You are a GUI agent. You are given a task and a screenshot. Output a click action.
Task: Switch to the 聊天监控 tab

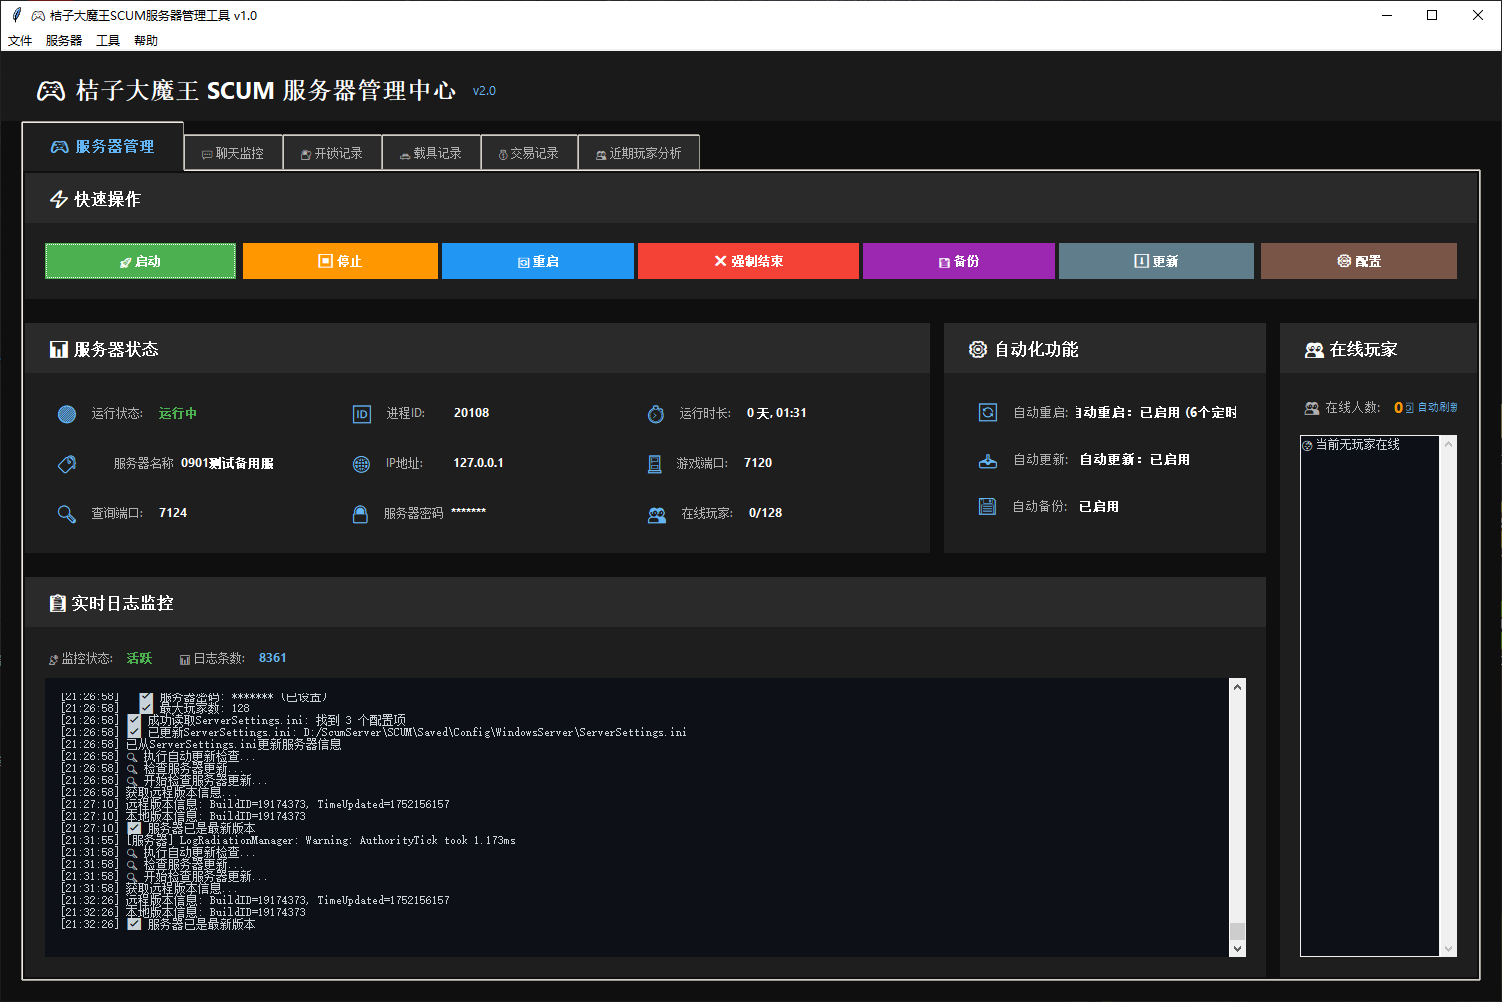pos(233,152)
